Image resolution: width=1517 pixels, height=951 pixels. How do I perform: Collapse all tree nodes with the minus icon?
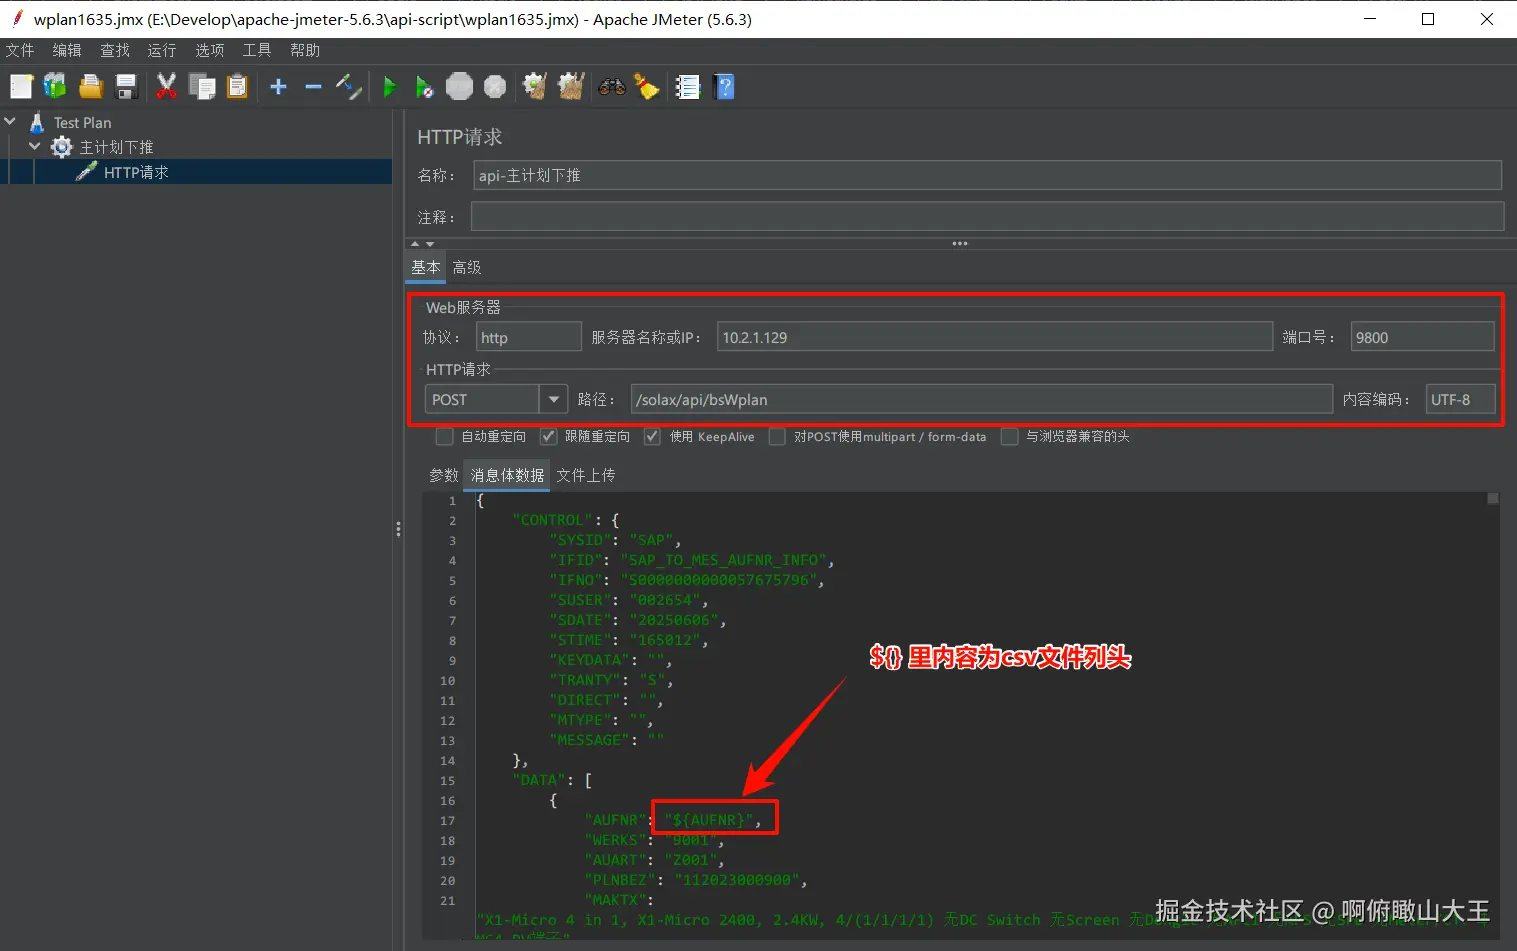[313, 87]
